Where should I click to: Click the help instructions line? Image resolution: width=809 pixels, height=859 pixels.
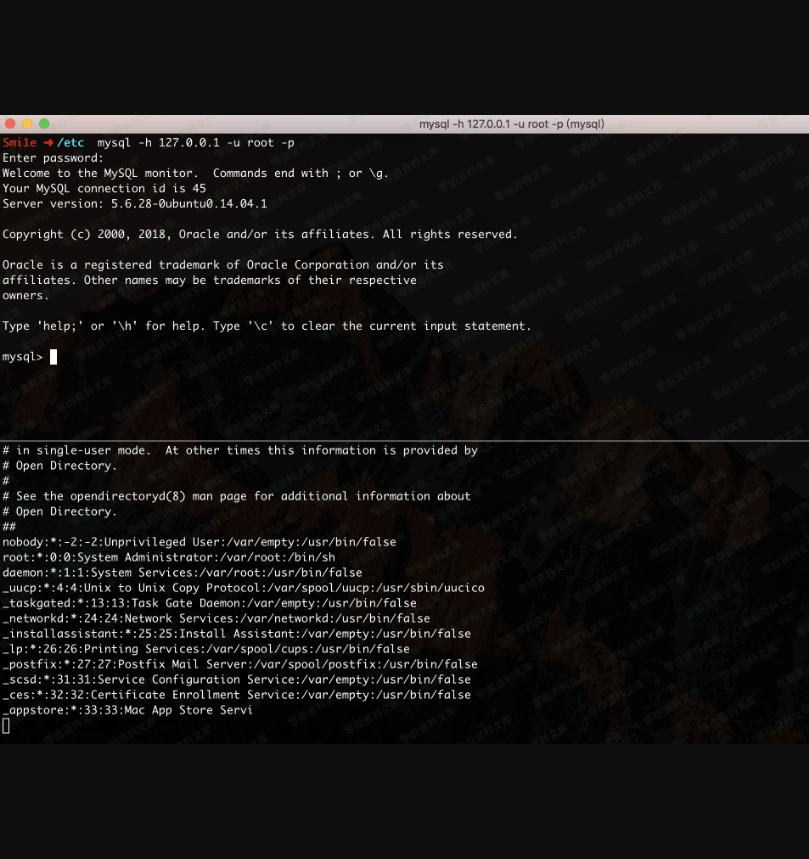click(266, 326)
